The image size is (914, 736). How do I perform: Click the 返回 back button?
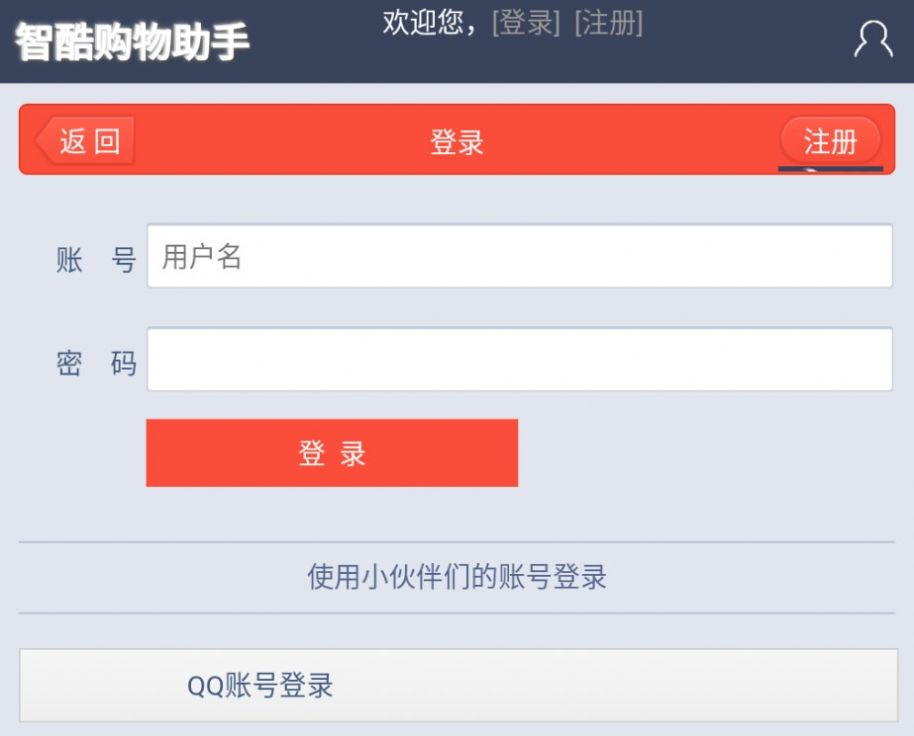85,140
